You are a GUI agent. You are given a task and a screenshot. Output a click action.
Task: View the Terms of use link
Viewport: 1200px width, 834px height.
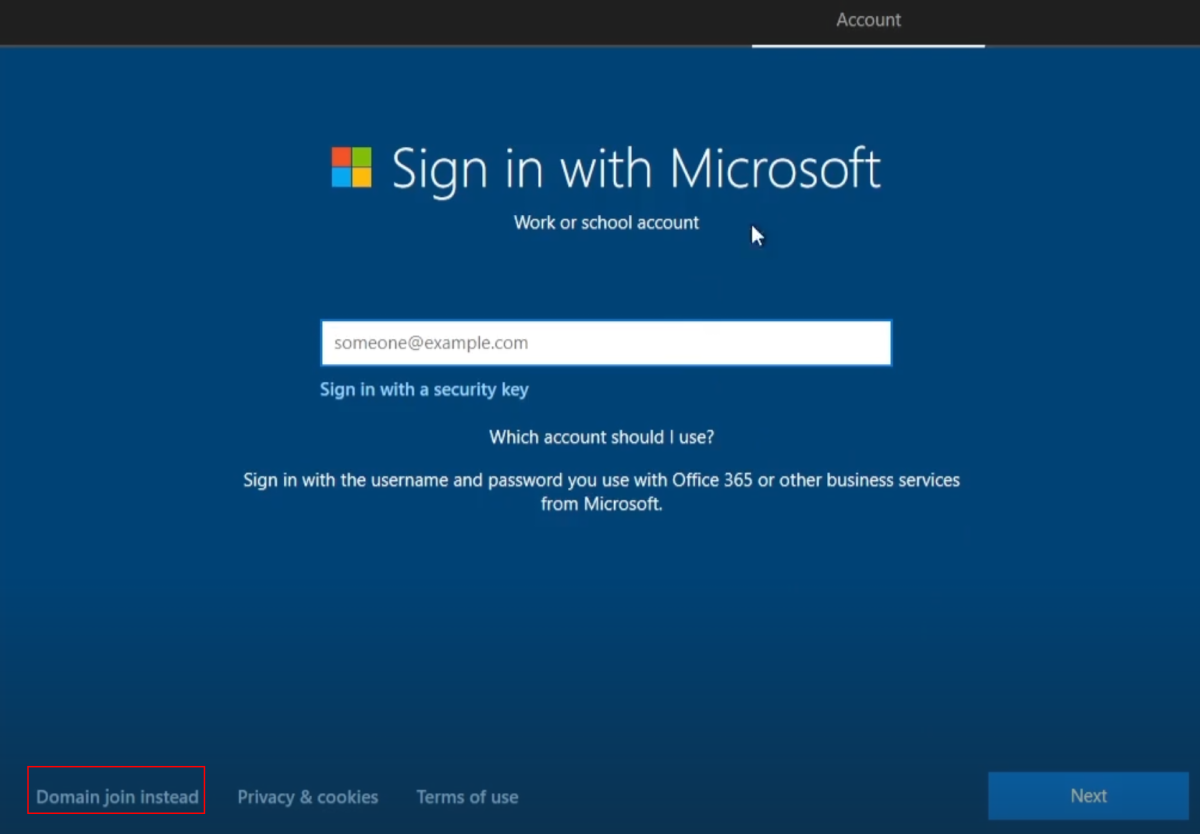click(467, 797)
